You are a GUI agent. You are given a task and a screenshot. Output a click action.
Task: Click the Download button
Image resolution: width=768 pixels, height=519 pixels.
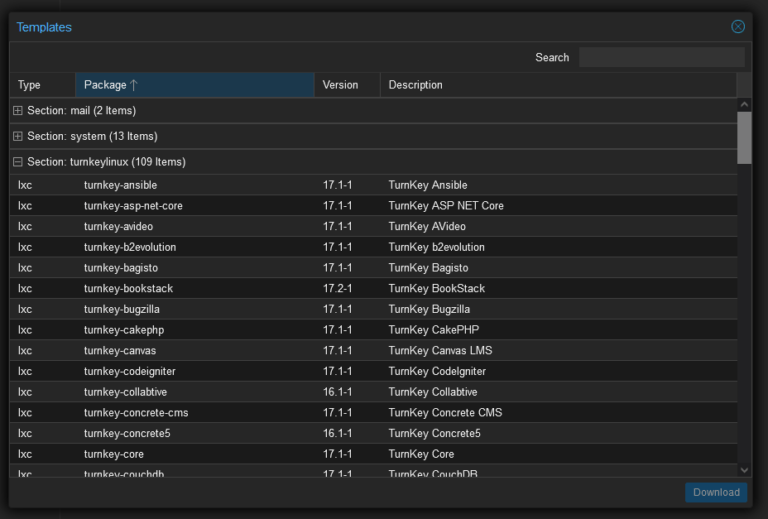(716, 492)
